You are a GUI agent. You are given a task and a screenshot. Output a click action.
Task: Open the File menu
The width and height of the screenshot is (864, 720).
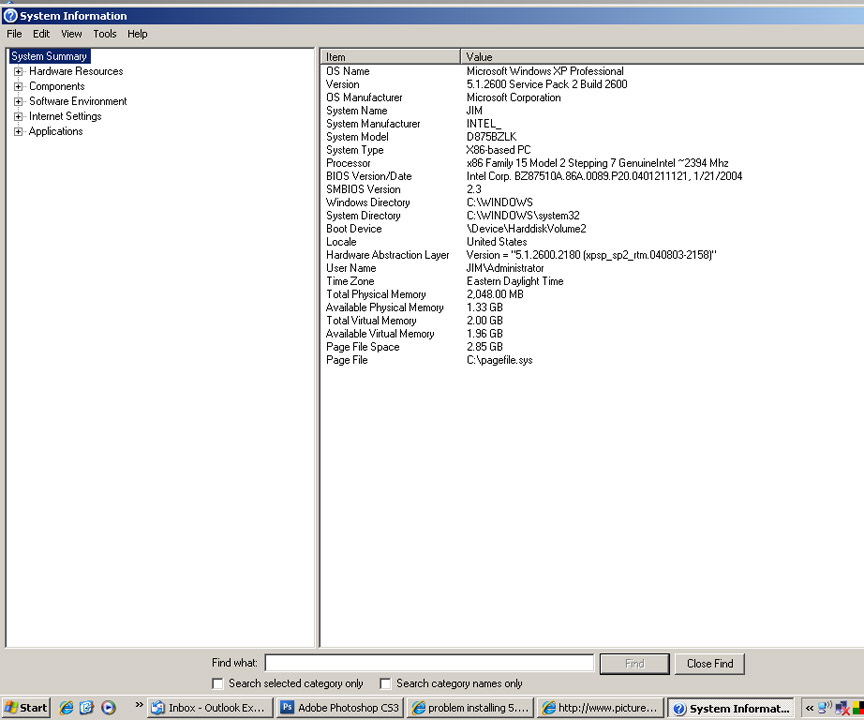tap(14, 34)
